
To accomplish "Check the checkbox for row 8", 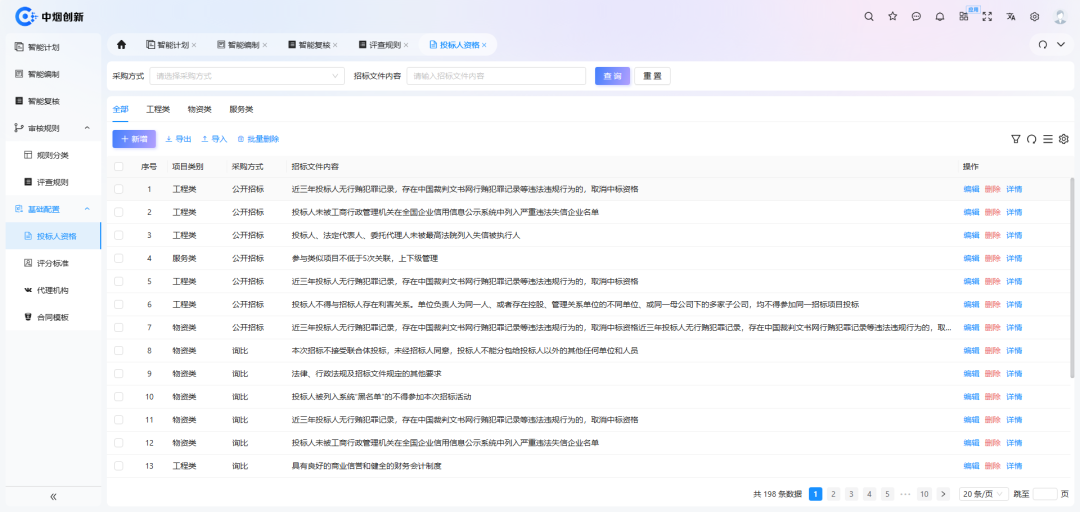I will 118,351.
